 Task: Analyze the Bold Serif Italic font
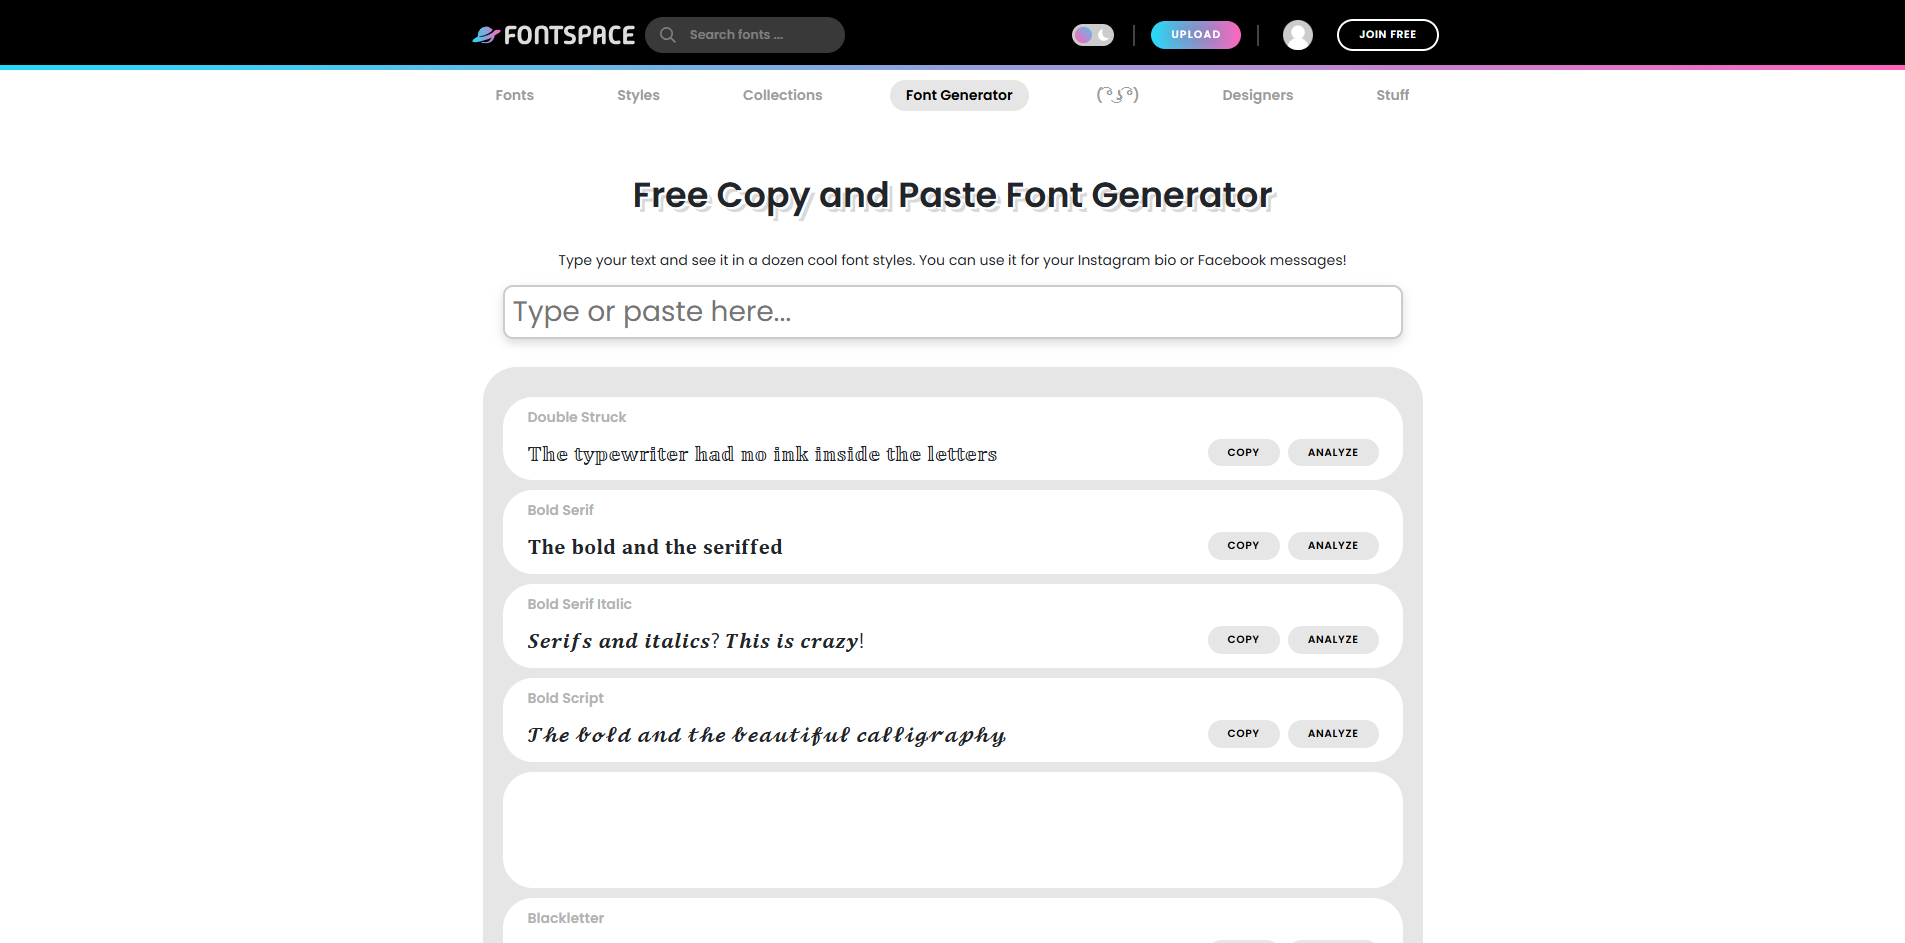pos(1333,639)
